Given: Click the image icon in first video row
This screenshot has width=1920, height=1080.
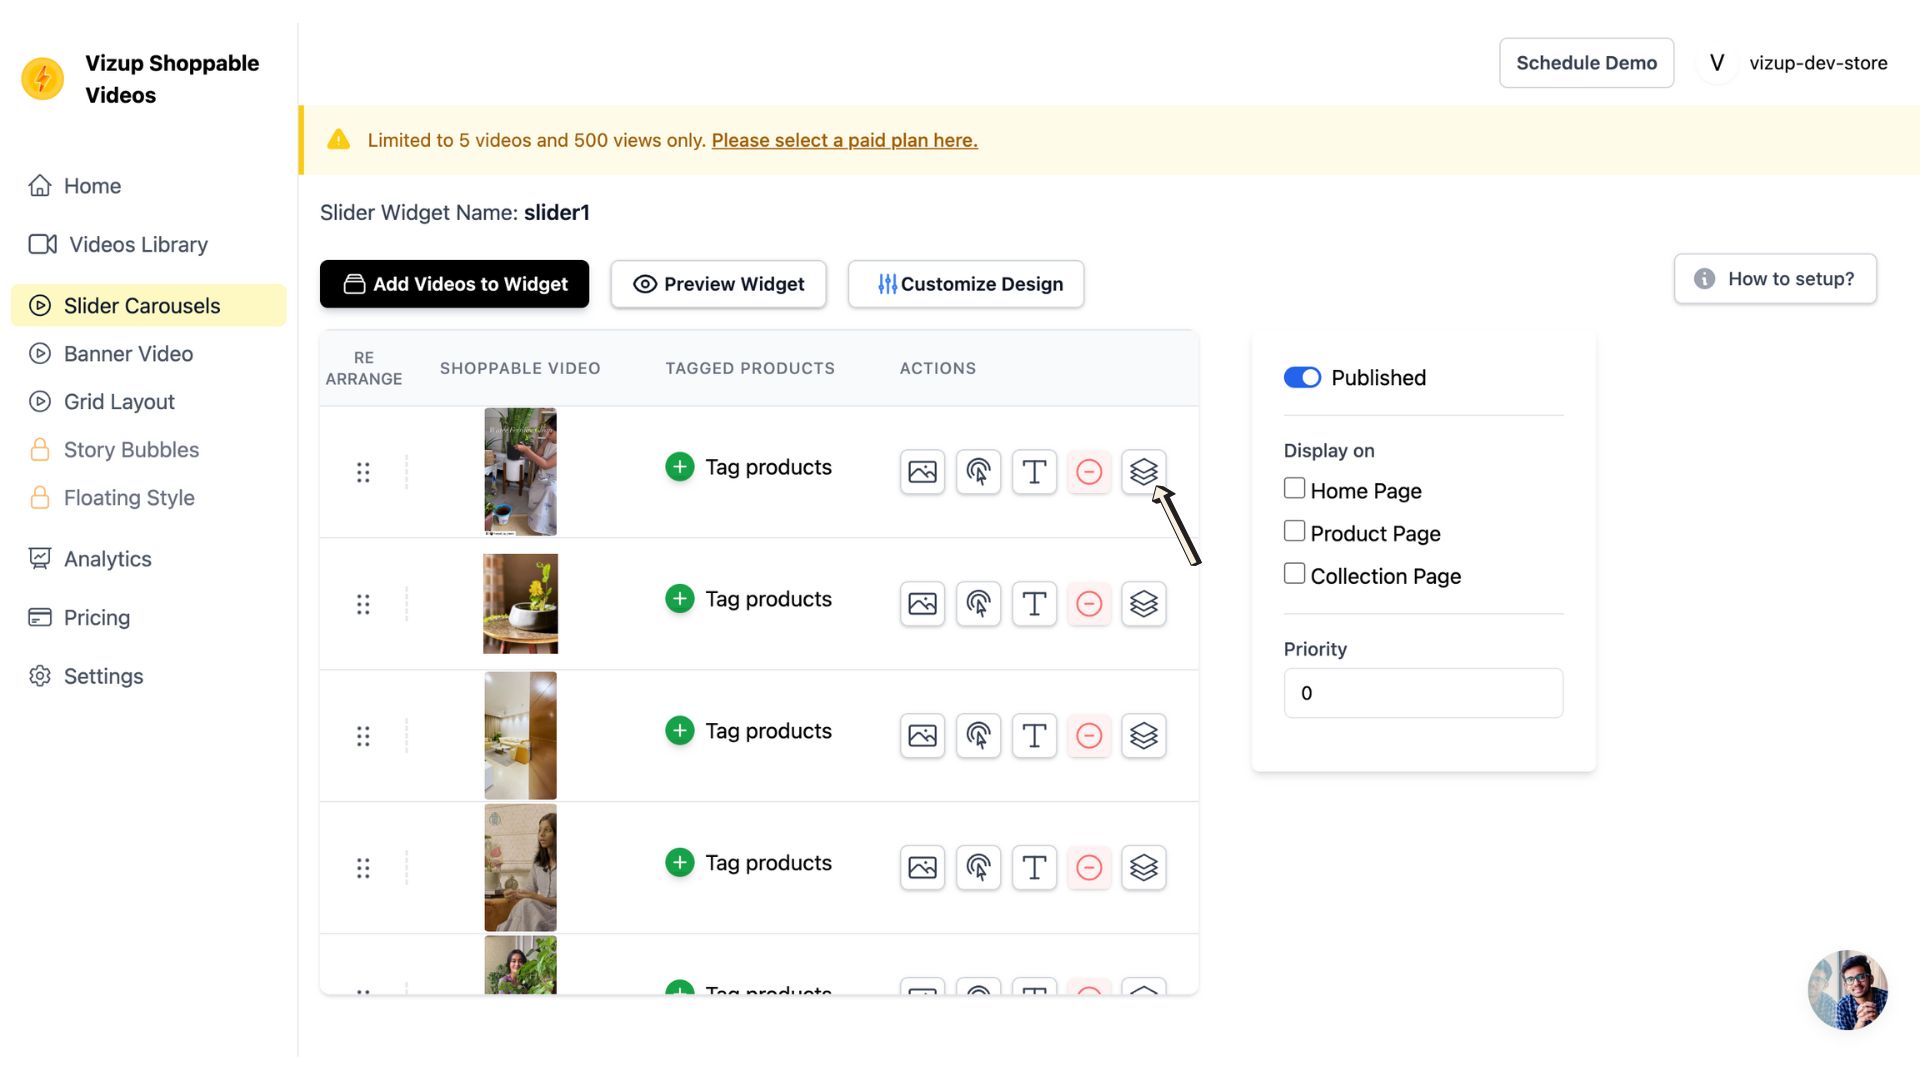Looking at the screenshot, I should pos(922,471).
